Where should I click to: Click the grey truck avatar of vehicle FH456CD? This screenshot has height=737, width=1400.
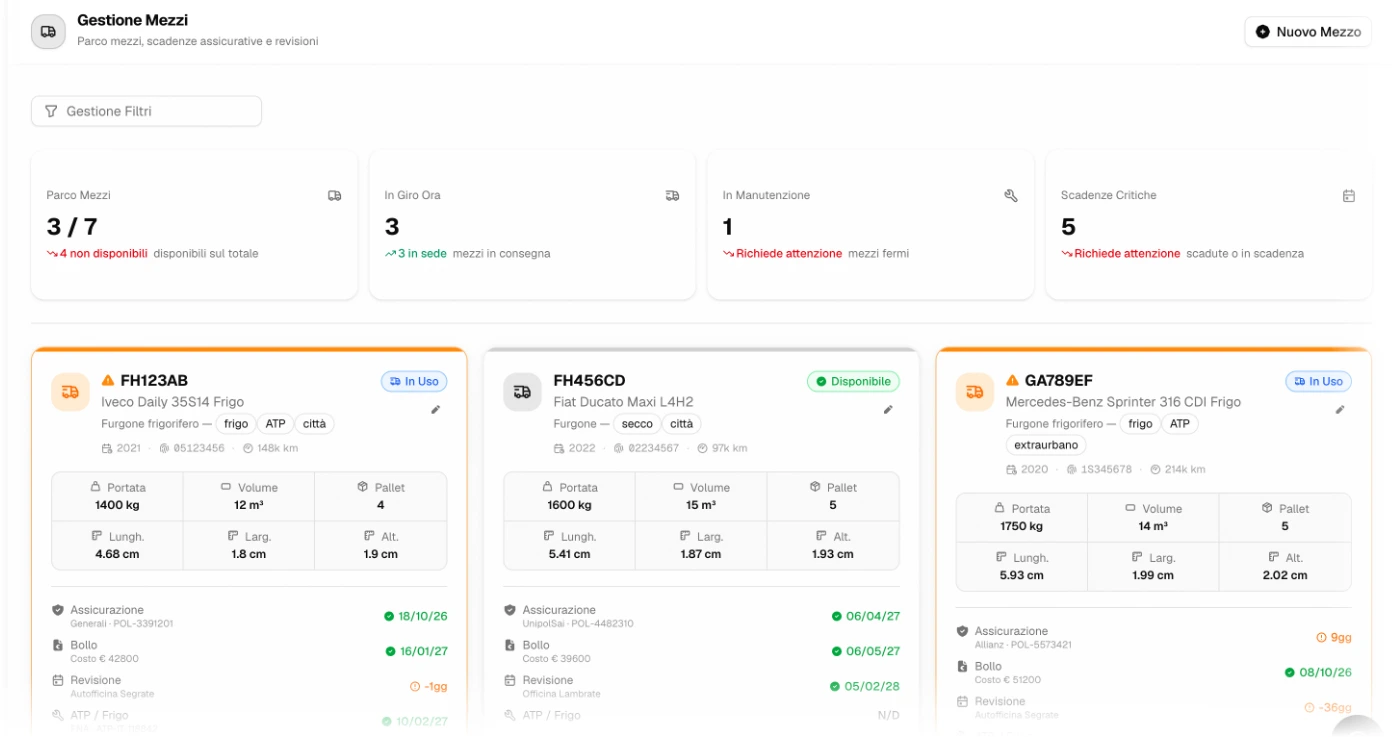(522, 391)
